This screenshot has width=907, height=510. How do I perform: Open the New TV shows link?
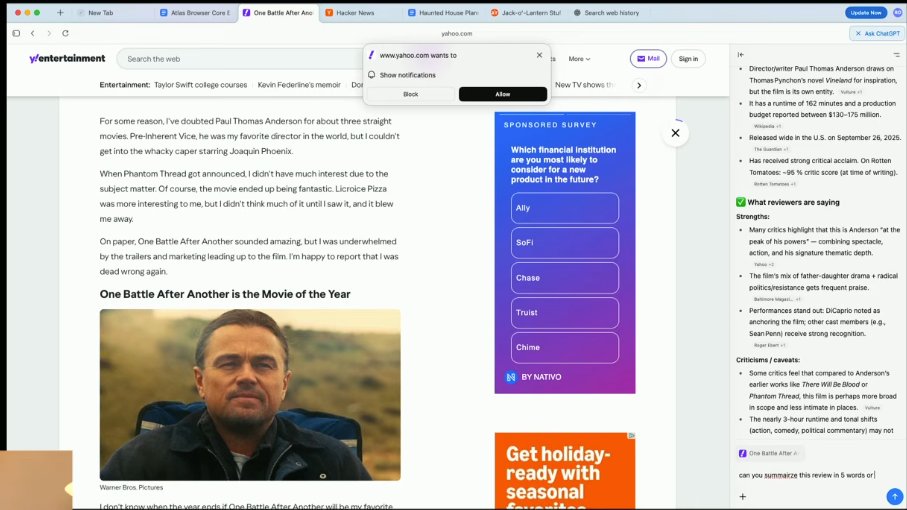point(584,85)
